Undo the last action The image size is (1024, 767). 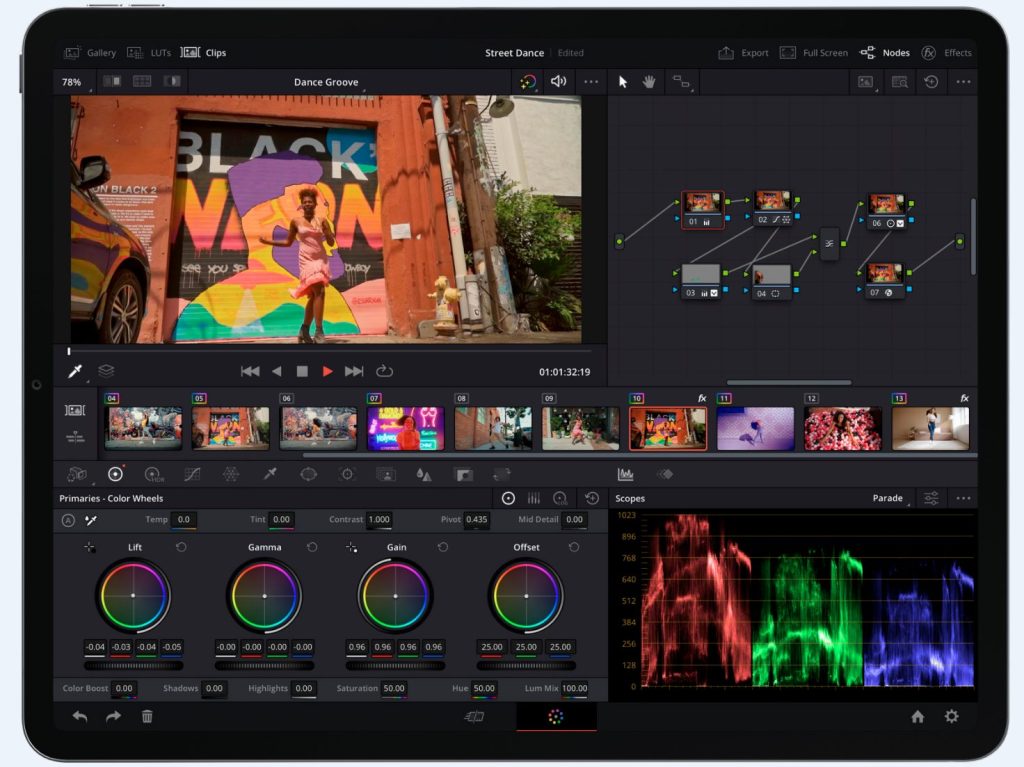(80, 717)
